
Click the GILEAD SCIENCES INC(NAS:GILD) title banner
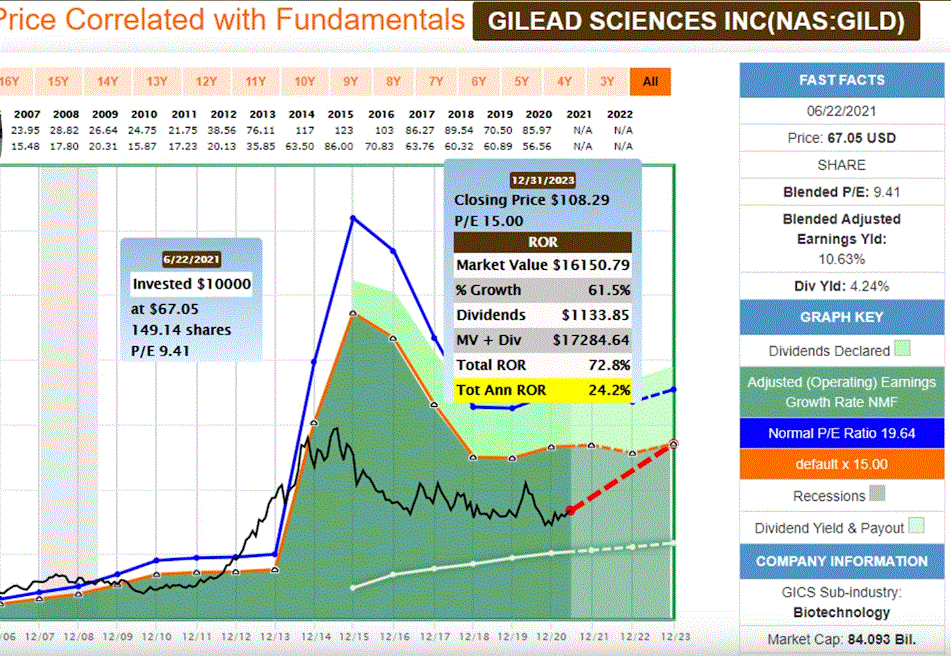click(x=696, y=21)
